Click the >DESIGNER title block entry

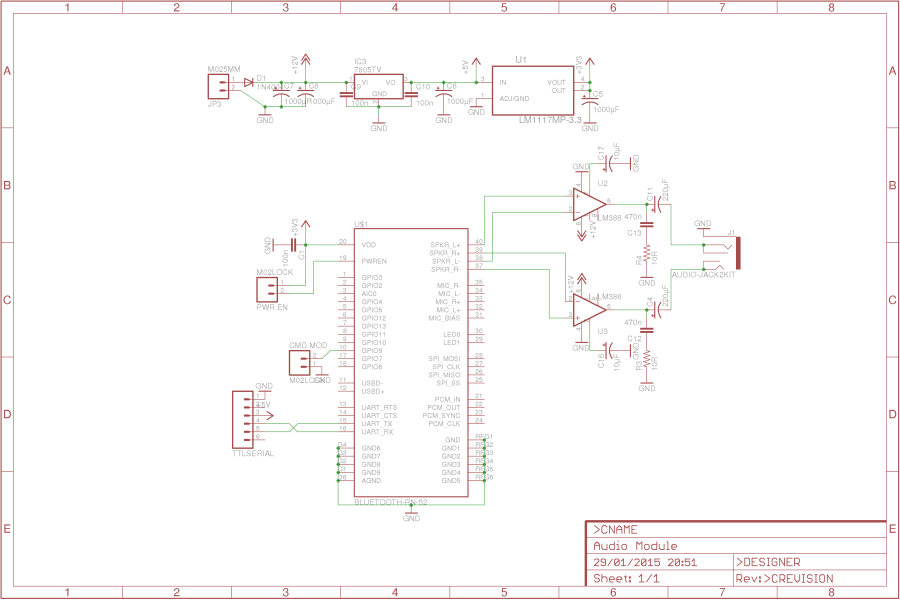pos(770,563)
